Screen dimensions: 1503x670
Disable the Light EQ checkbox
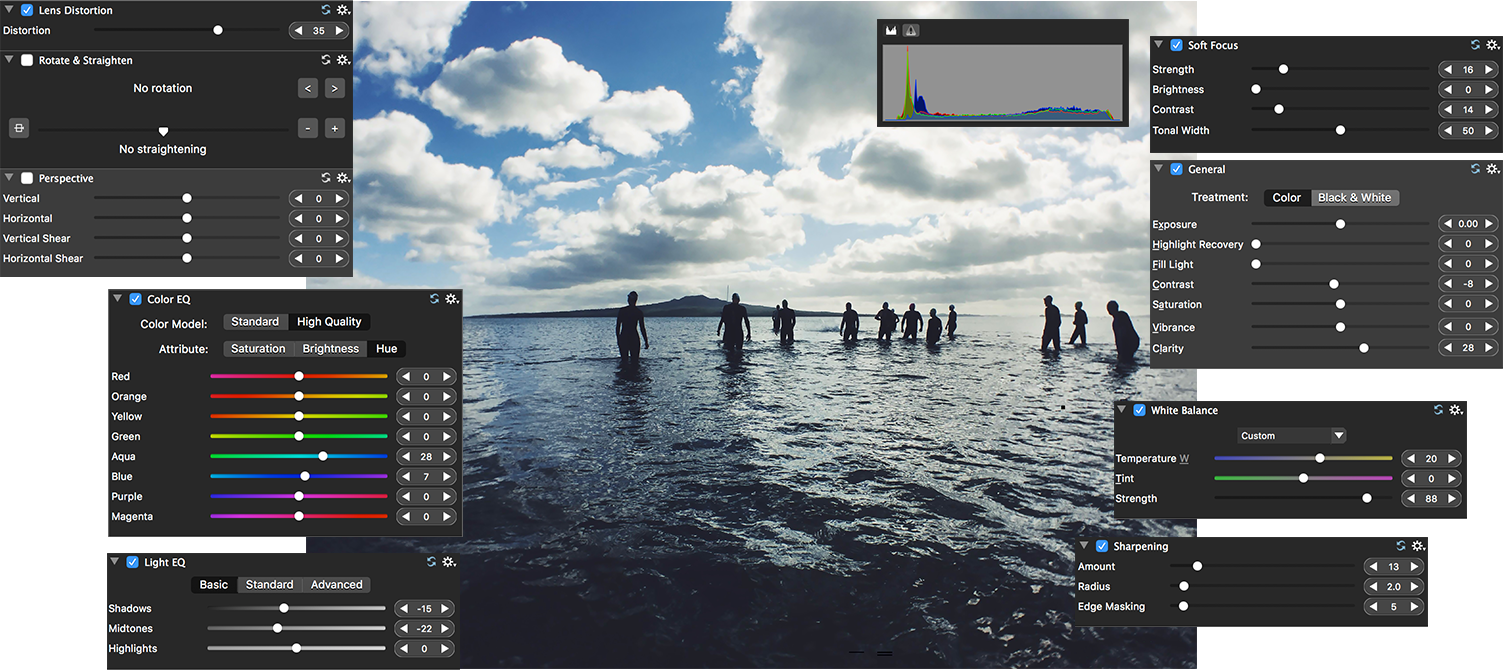point(133,562)
